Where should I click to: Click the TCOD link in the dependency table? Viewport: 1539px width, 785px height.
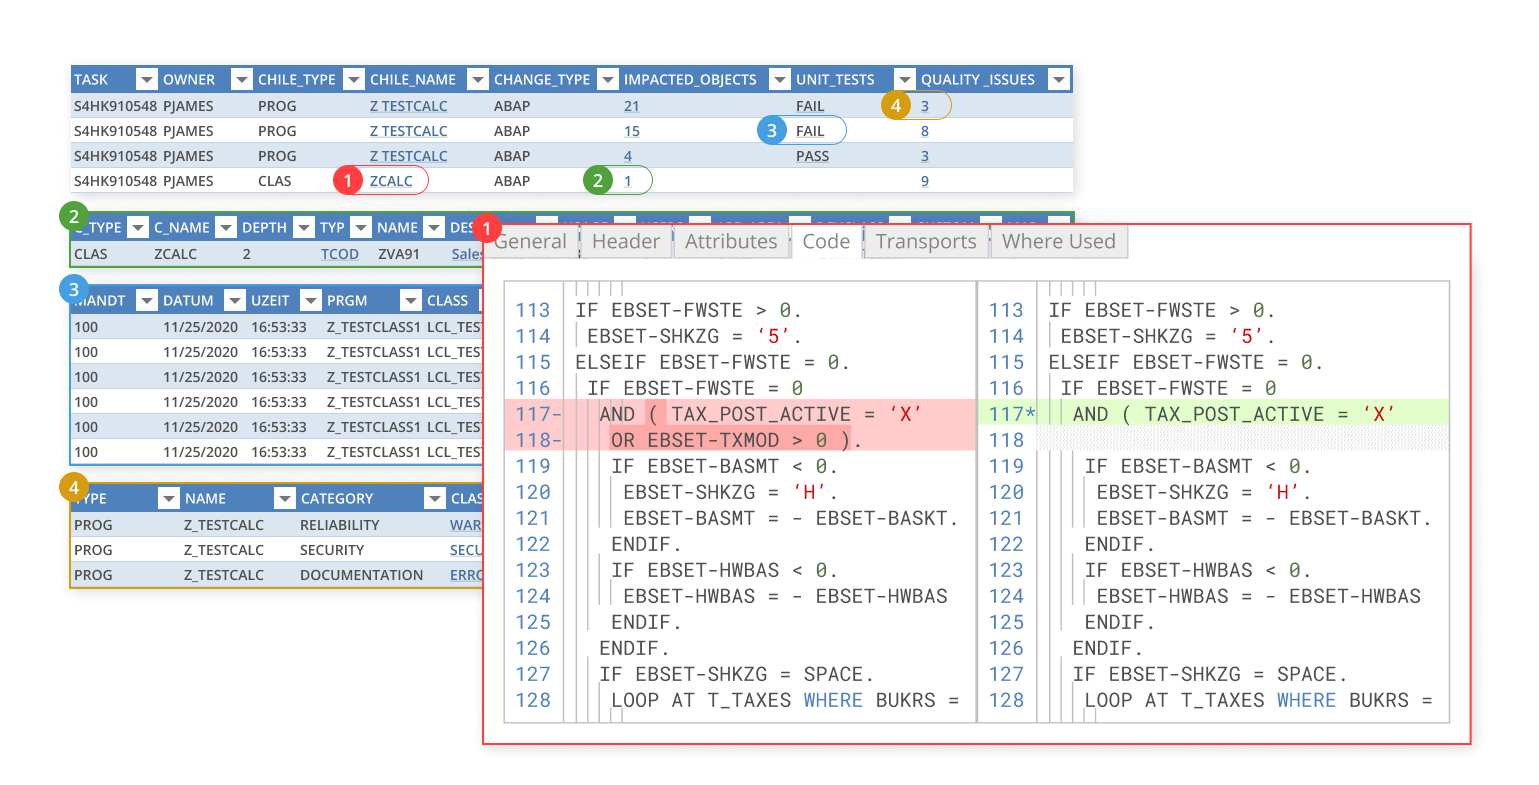340,253
